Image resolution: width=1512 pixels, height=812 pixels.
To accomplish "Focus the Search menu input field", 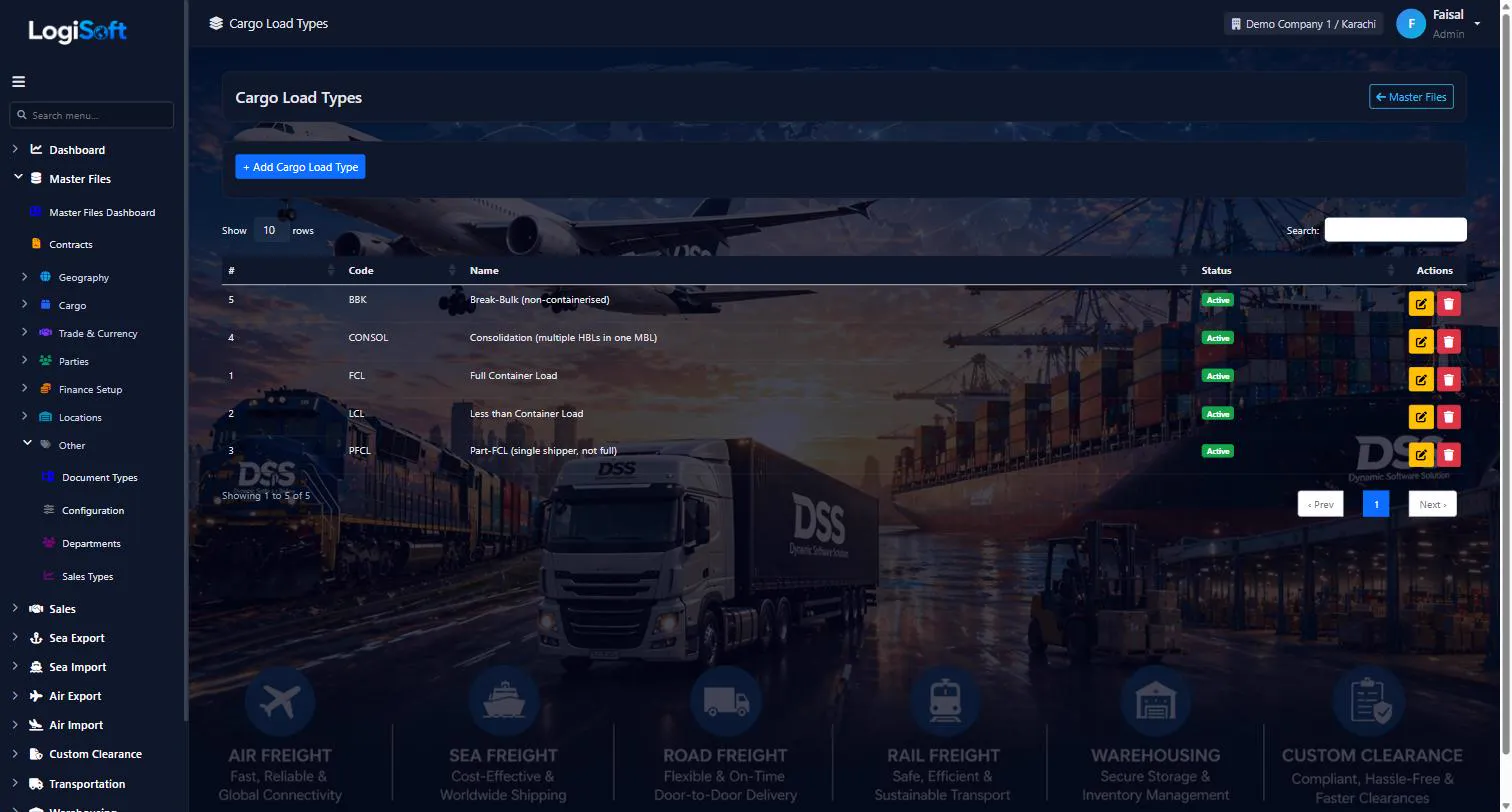I will pyautogui.click(x=91, y=115).
